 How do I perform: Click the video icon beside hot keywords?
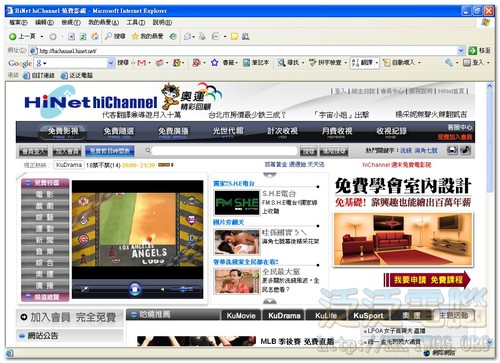pyautogui.click(x=452, y=150)
